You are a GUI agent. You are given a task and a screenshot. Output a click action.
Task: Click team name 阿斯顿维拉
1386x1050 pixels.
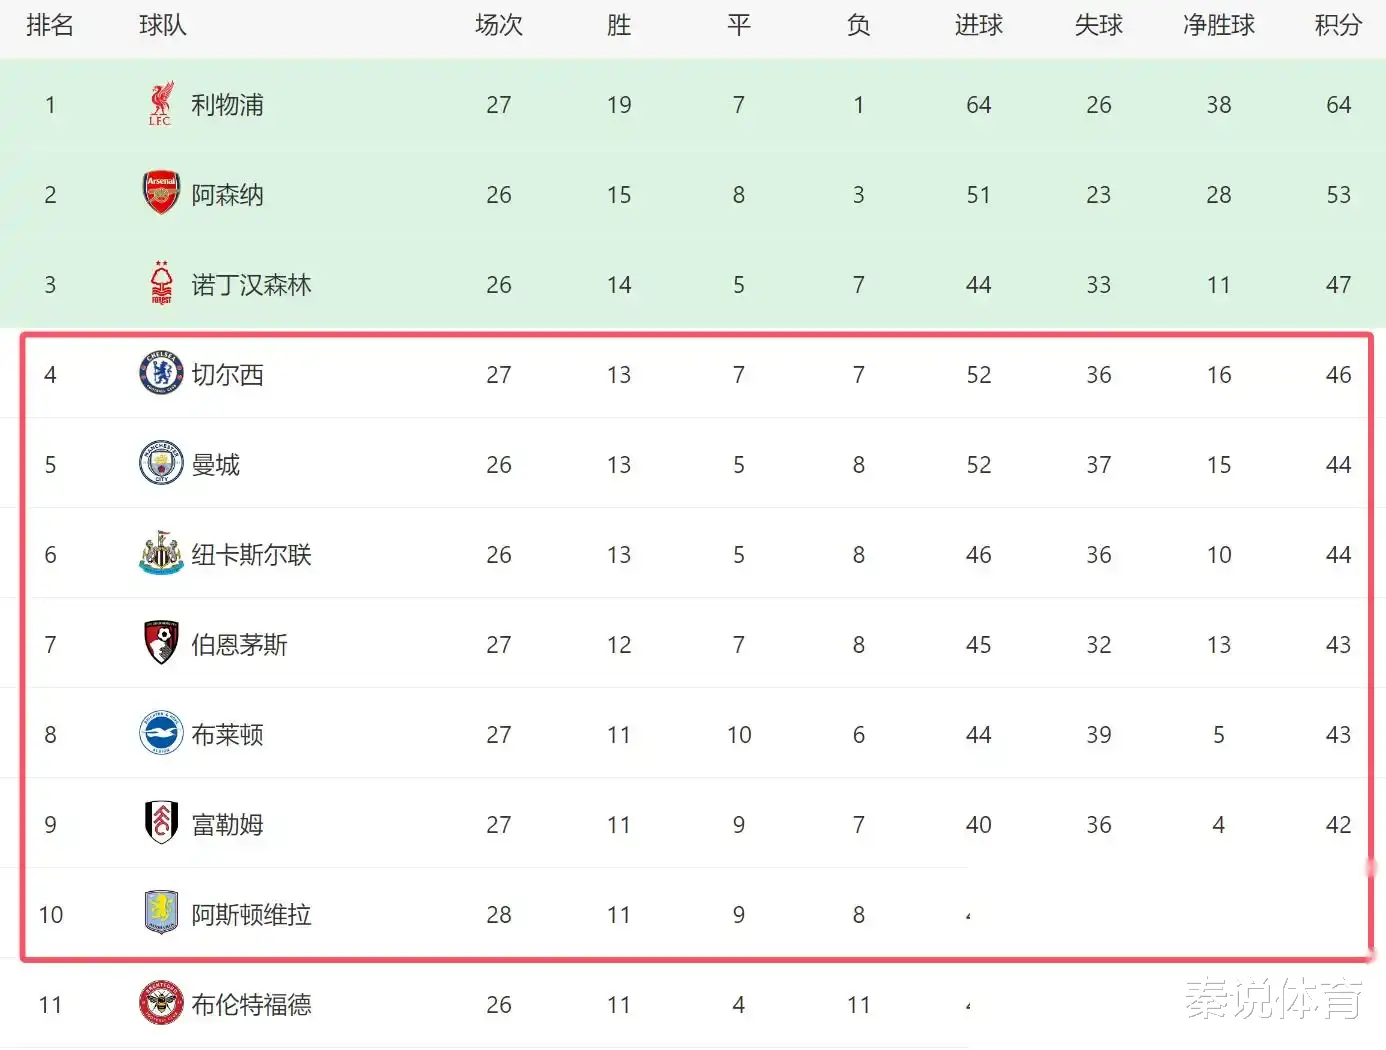click(x=252, y=915)
